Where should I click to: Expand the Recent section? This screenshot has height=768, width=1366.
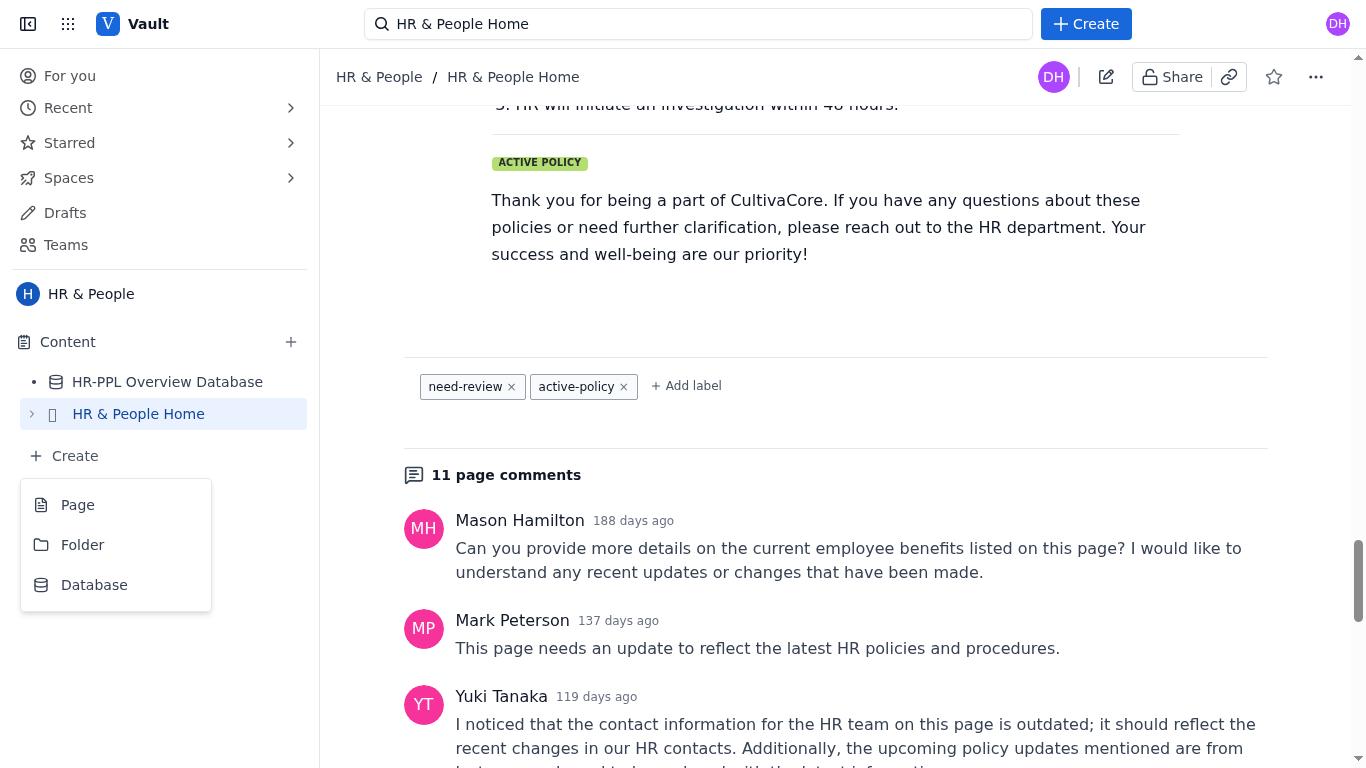[x=291, y=108]
